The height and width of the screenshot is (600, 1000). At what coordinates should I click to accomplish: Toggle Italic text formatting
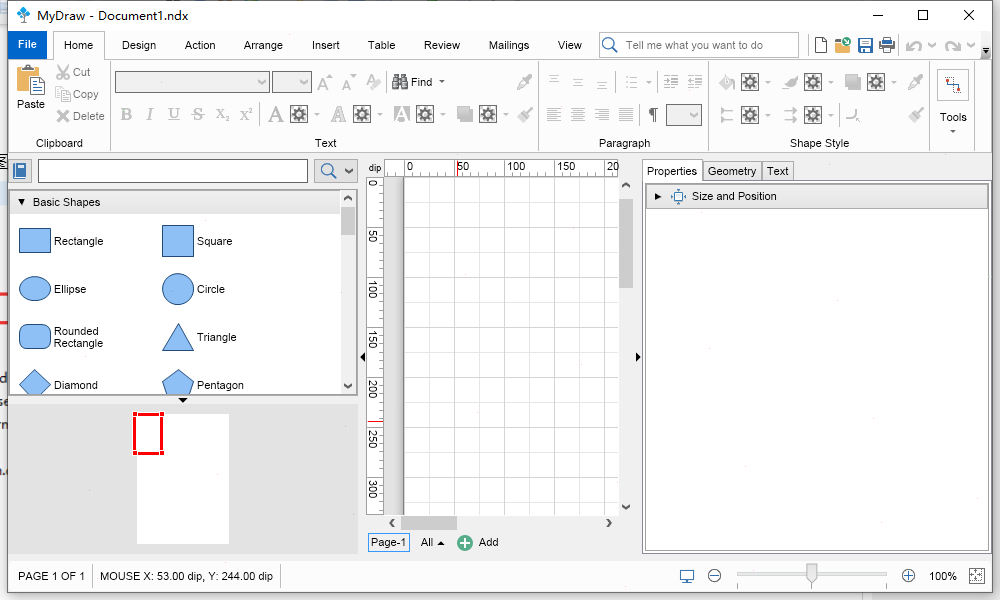[x=150, y=115]
